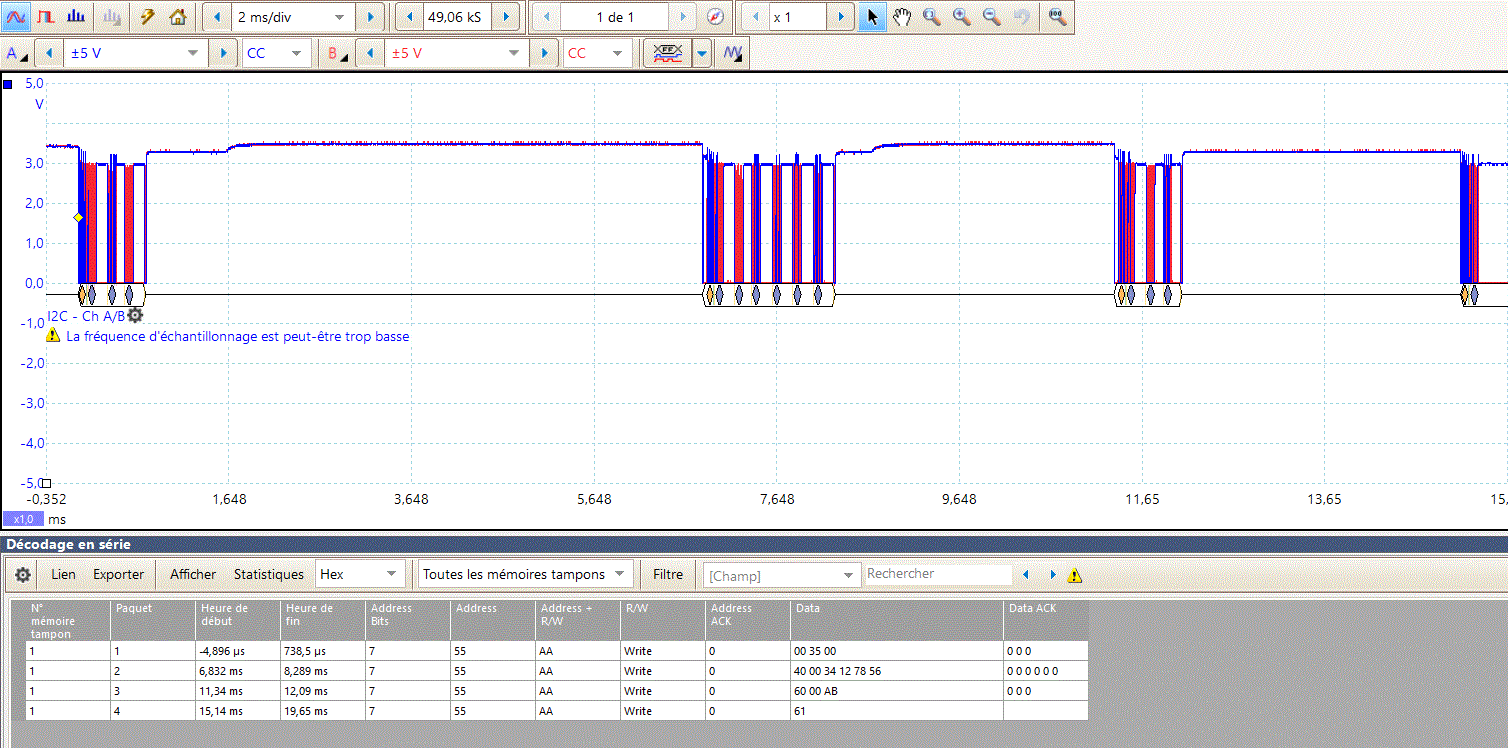
Task: Open Channel B CC coupling dropdown
Action: pos(598,53)
